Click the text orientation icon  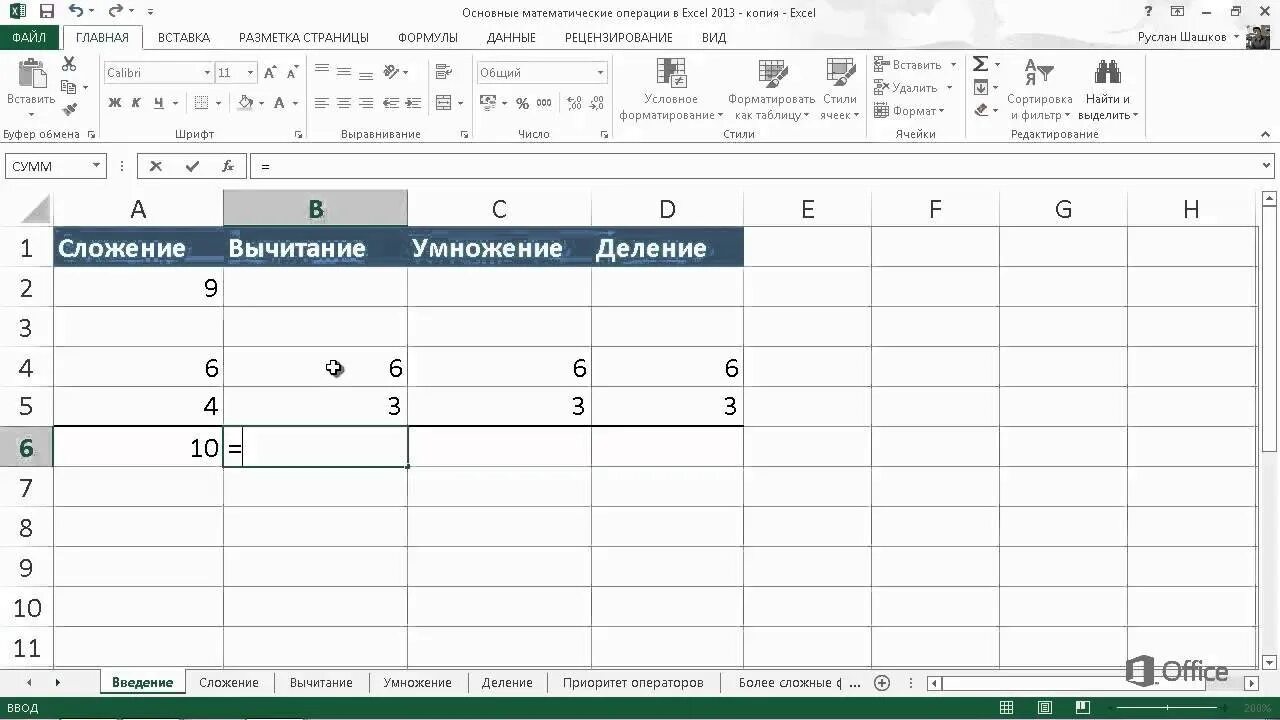click(x=392, y=72)
